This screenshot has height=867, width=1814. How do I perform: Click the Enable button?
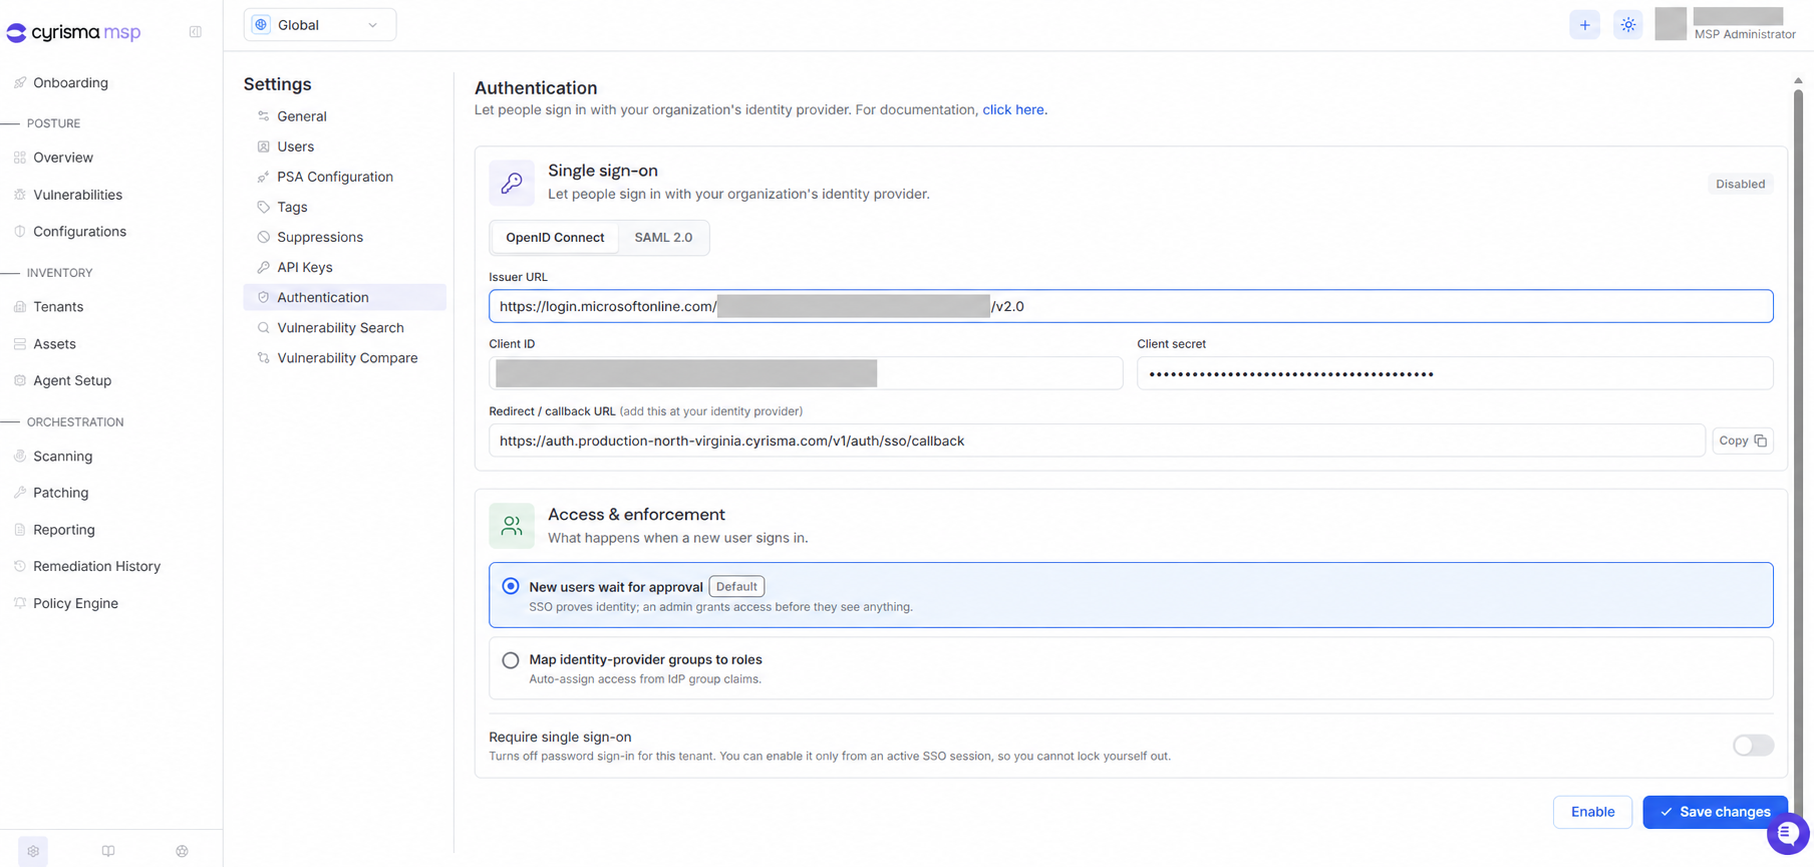click(1592, 812)
